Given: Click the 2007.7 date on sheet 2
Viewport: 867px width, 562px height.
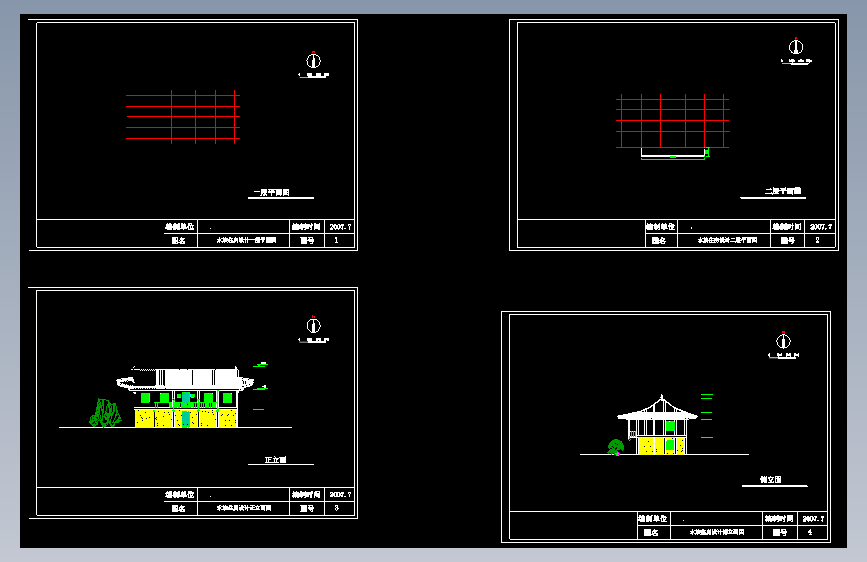Looking at the screenshot, I should (821, 227).
